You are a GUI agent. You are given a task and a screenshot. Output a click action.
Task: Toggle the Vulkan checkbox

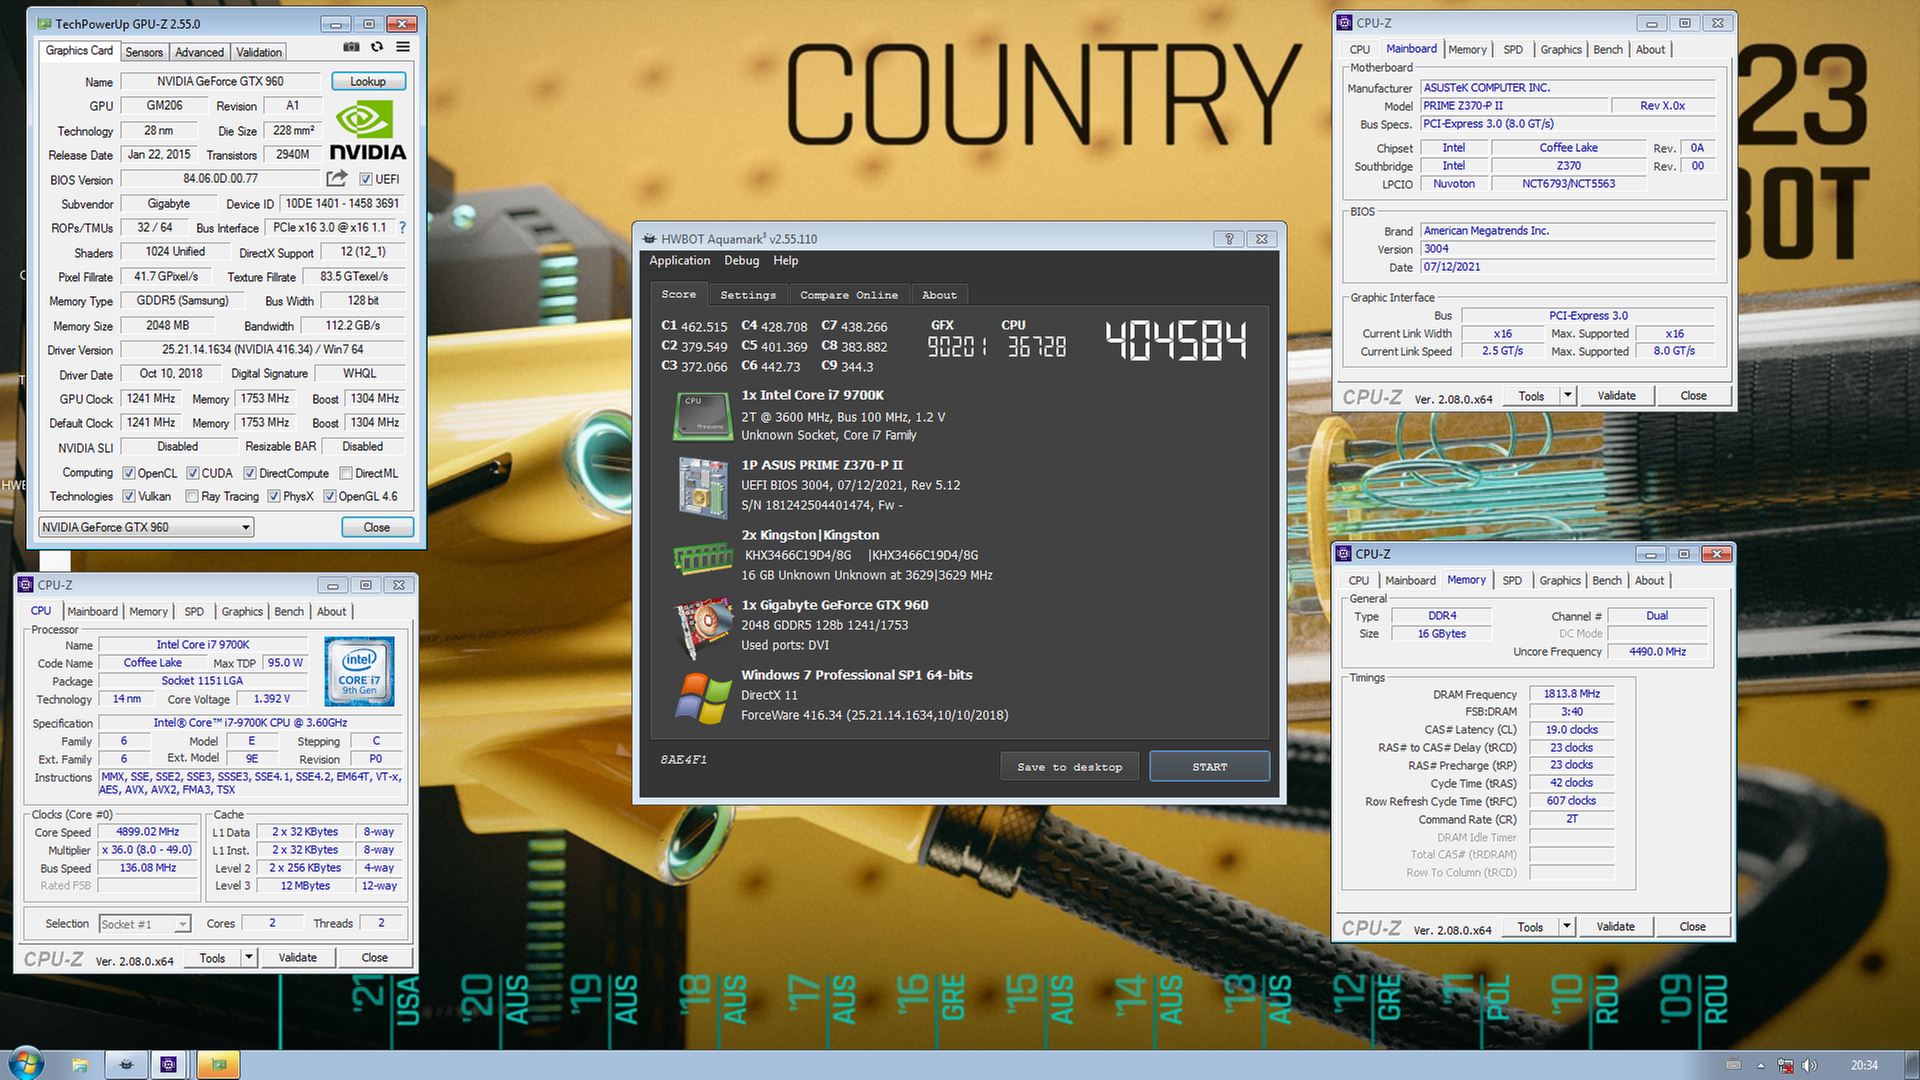129,496
